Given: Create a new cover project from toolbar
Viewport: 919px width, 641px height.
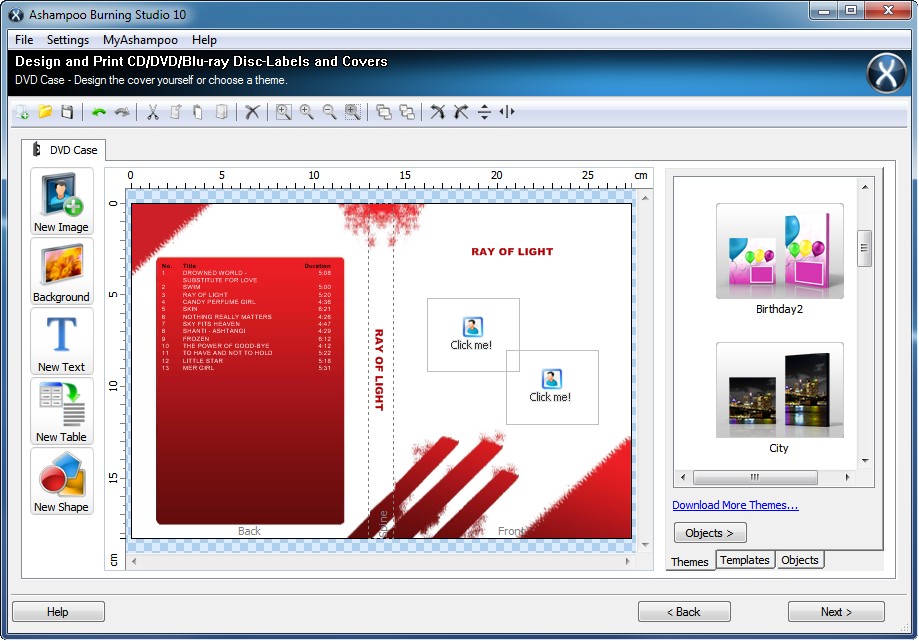Looking at the screenshot, I should pyautogui.click(x=22, y=112).
